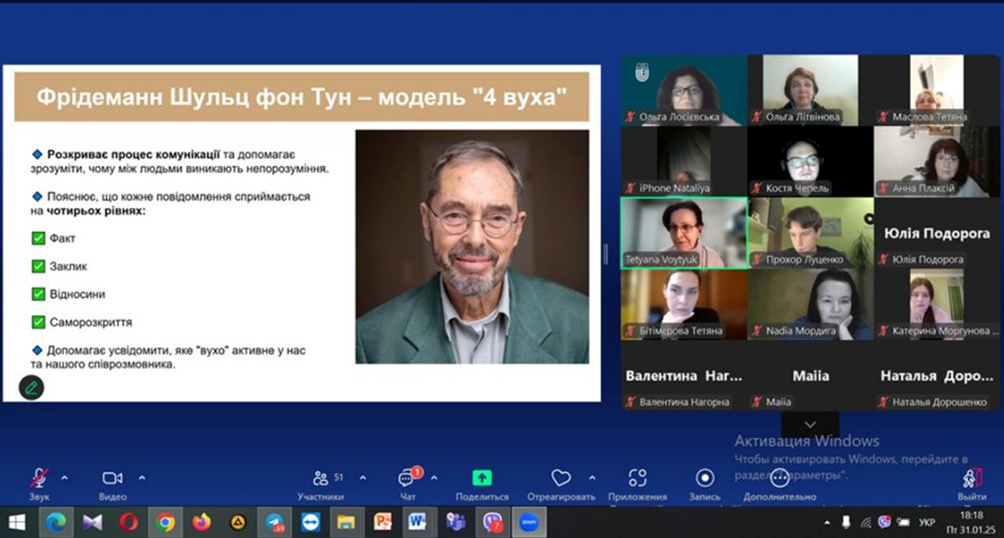The image size is (1004, 538).
Task: Open the Участники participants panel
Action: pyautogui.click(x=321, y=479)
